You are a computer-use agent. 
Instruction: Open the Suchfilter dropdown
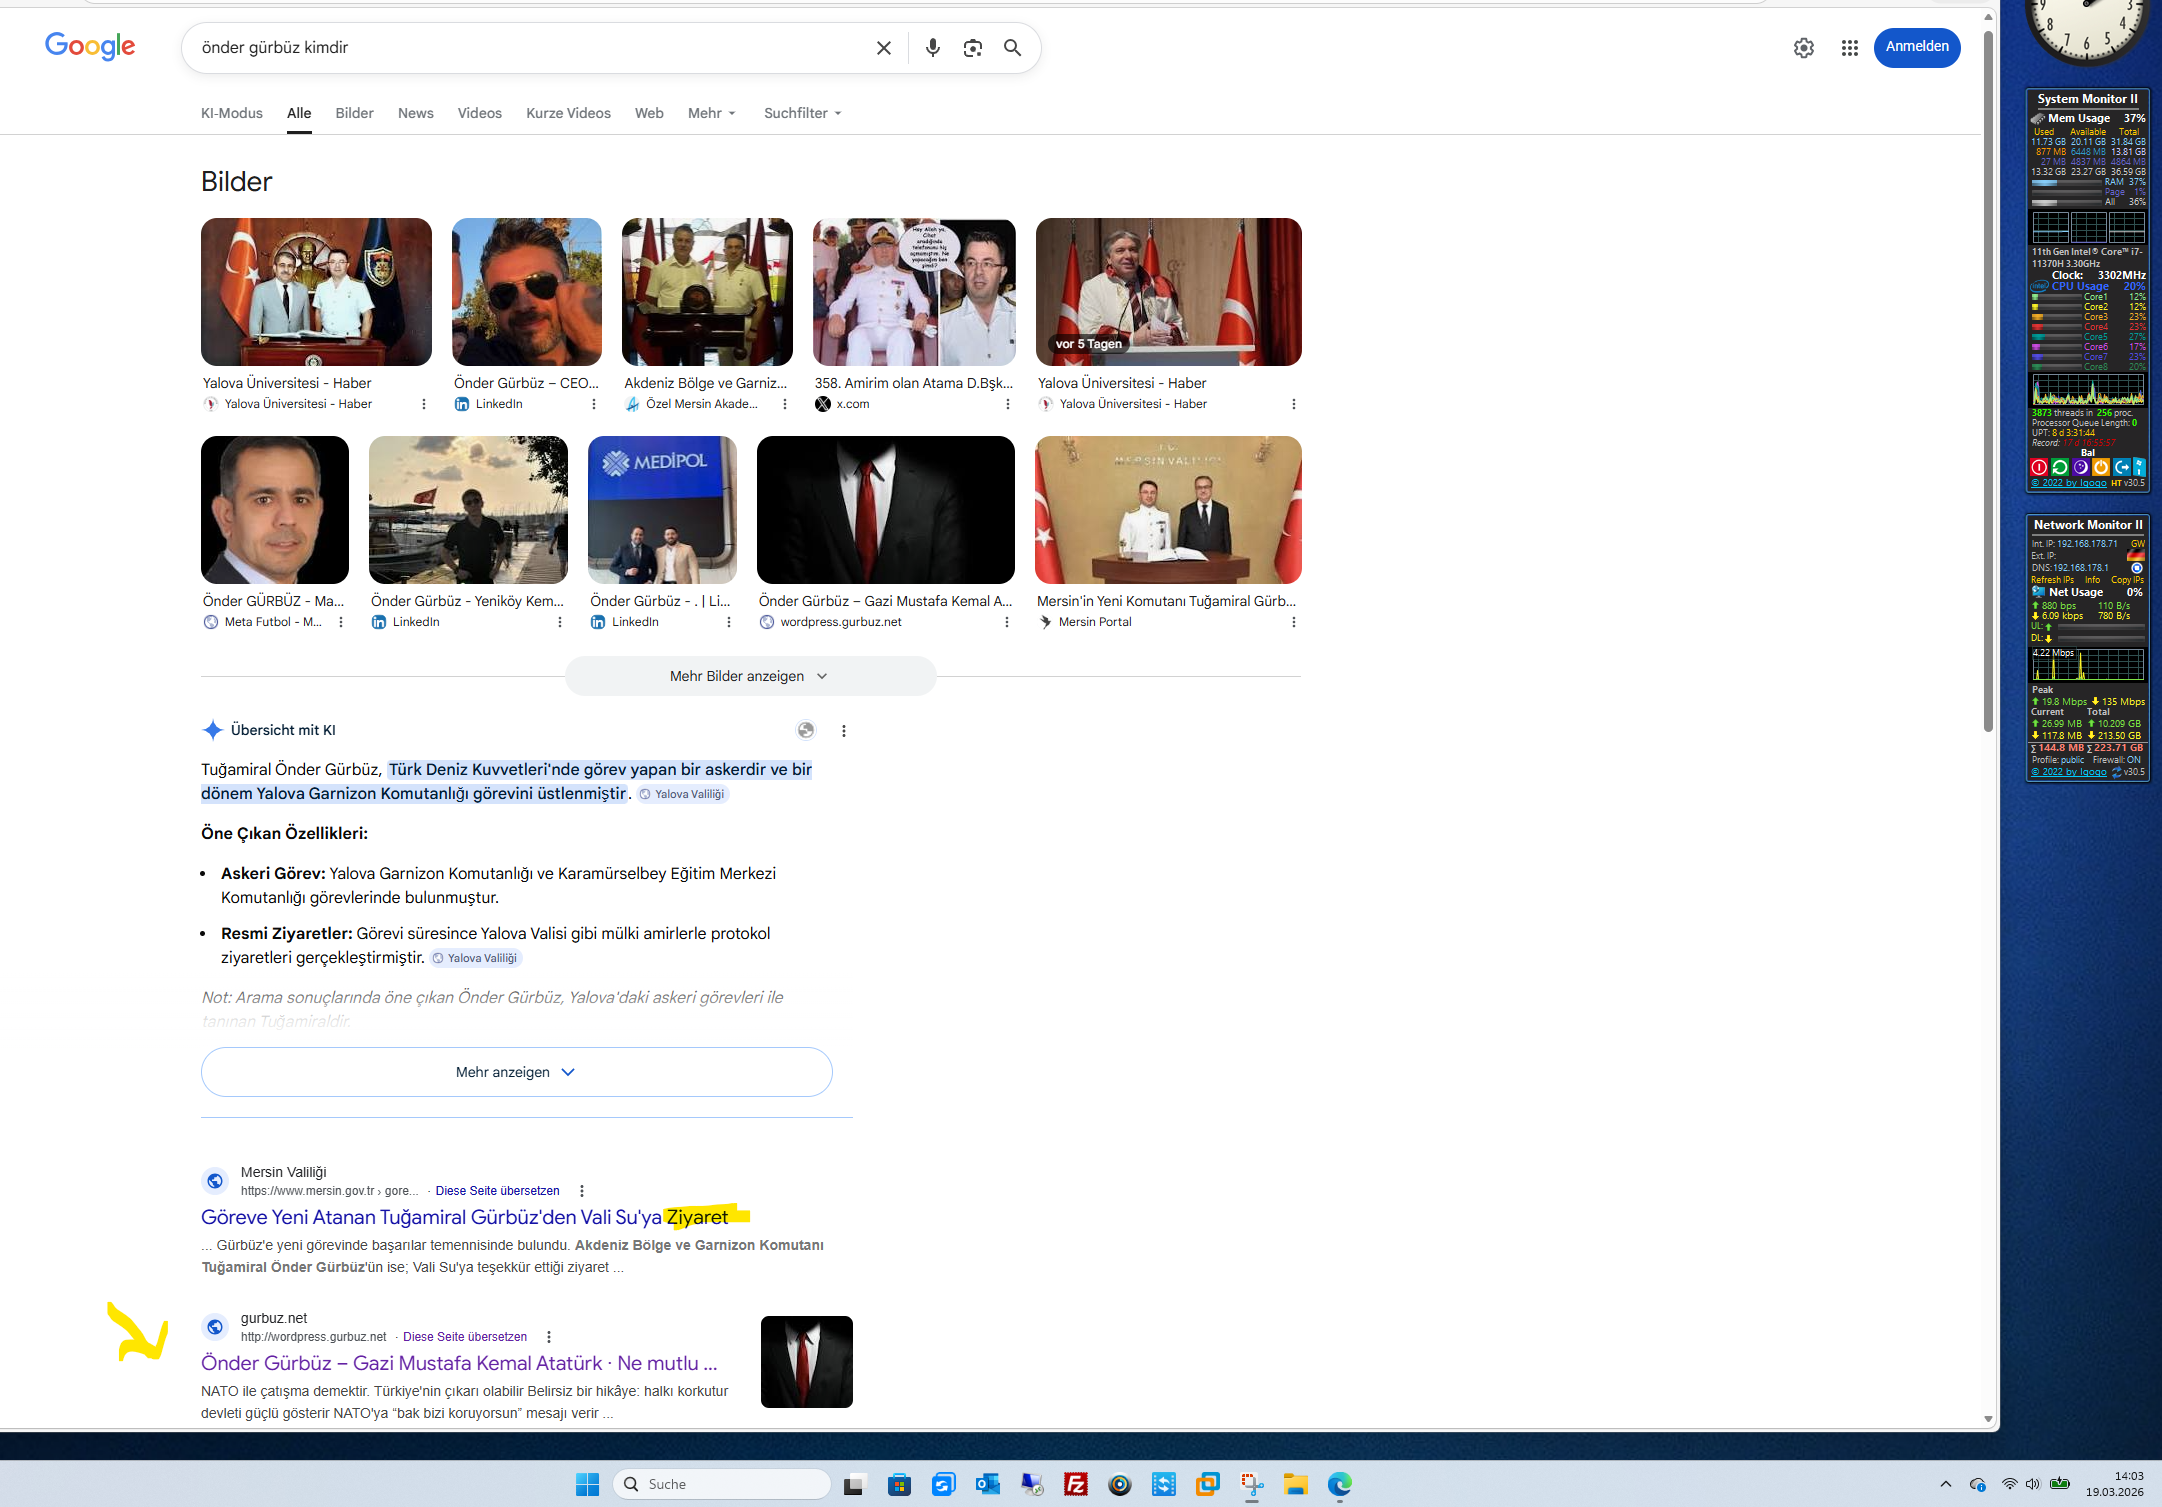coord(802,113)
